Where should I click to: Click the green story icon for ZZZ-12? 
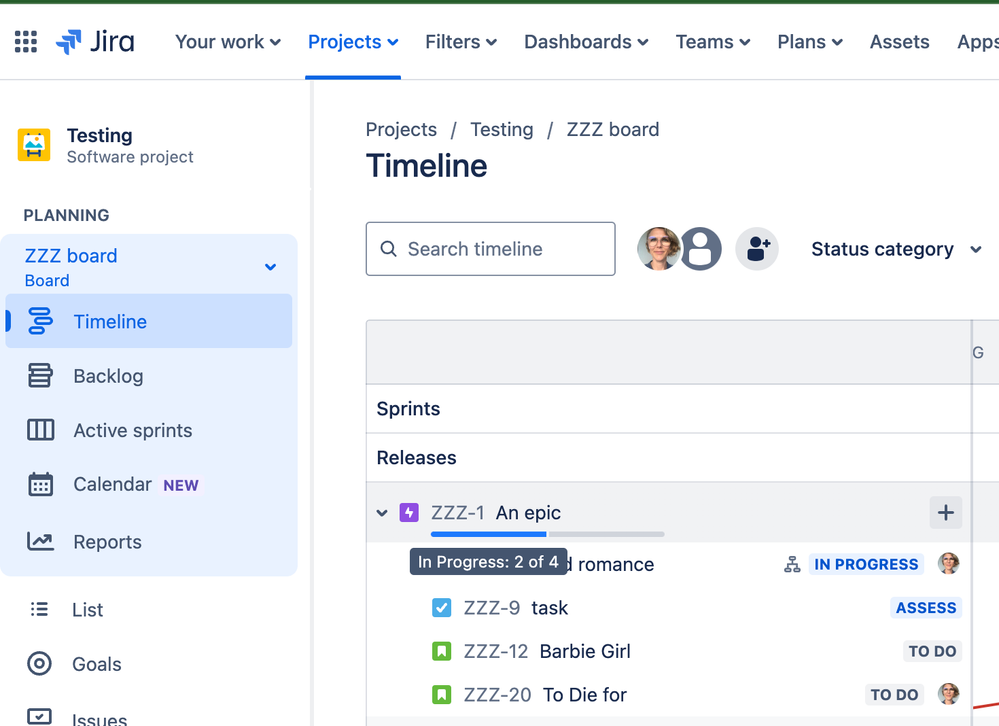(x=442, y=651)
